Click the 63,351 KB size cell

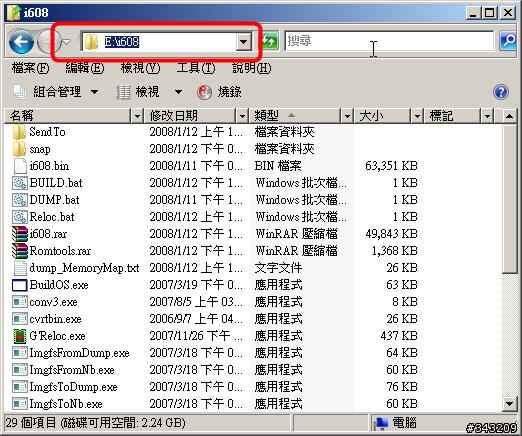[x=391, y=166]
